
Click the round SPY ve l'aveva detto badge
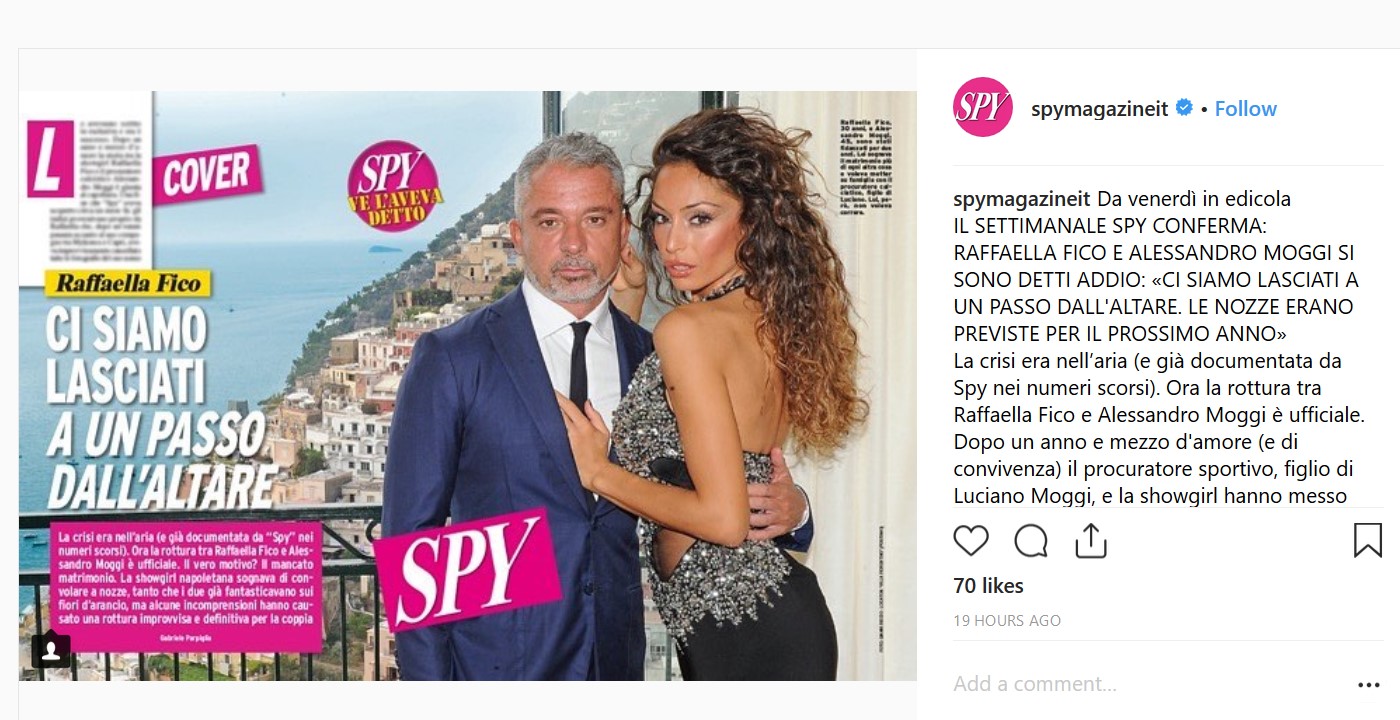click(x=396, y=185)
